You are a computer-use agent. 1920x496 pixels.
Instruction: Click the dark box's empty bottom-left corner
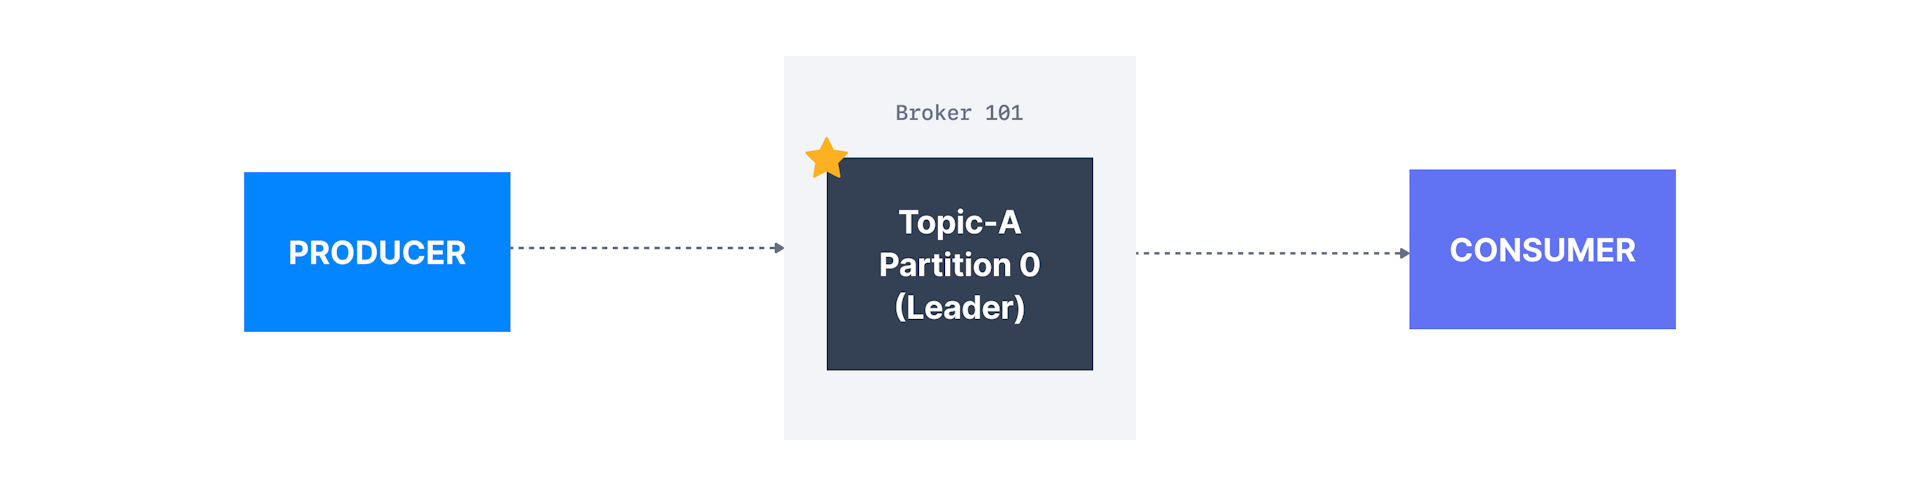pos(843,355)
